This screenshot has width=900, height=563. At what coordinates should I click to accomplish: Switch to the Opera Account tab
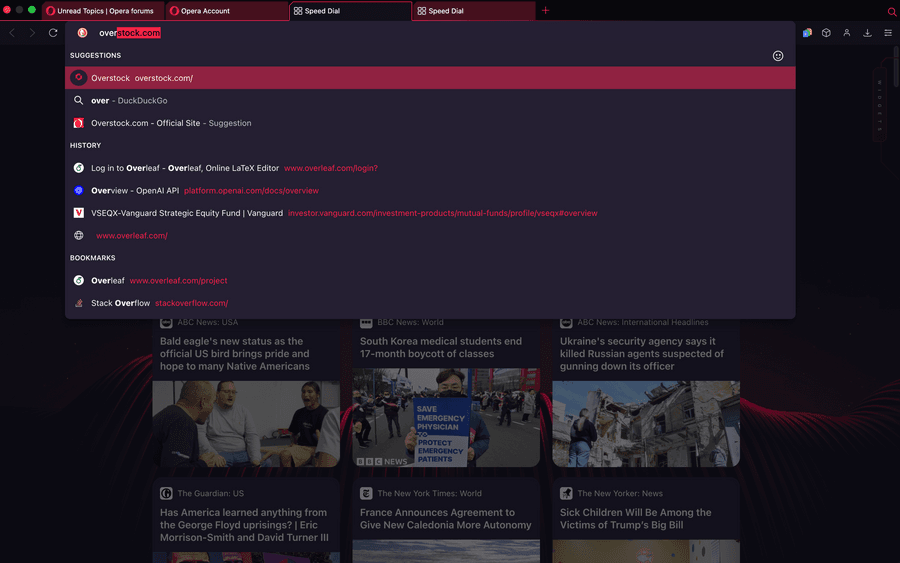[227, 11]
